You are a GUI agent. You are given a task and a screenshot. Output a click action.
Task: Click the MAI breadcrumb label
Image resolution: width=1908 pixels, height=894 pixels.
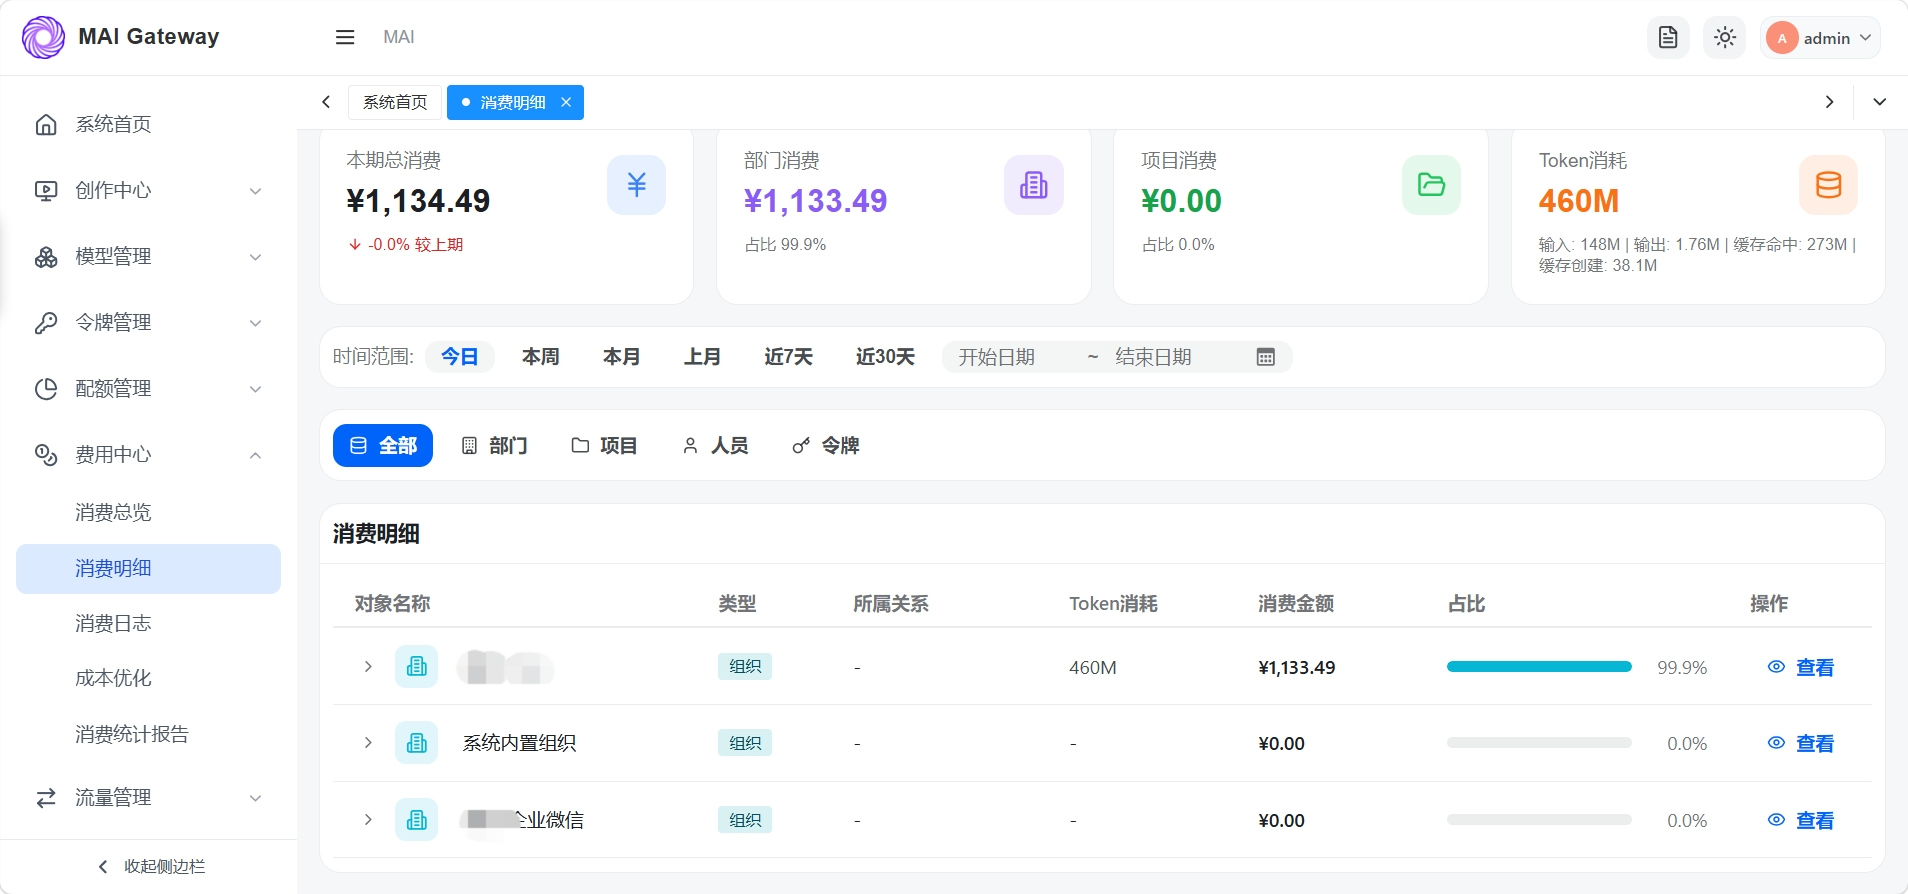(398, 37)
